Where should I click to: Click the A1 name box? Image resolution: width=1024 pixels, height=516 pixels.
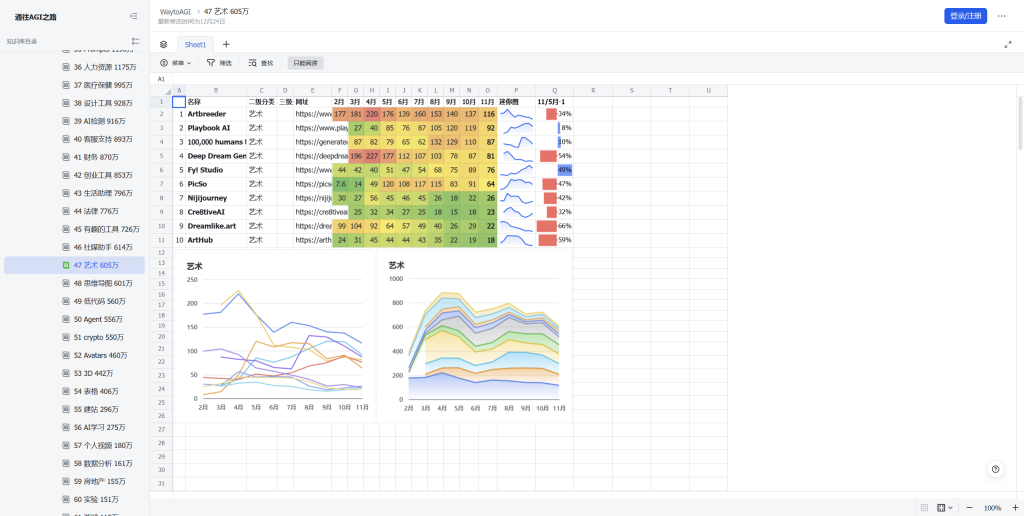(x=161, y=78)
